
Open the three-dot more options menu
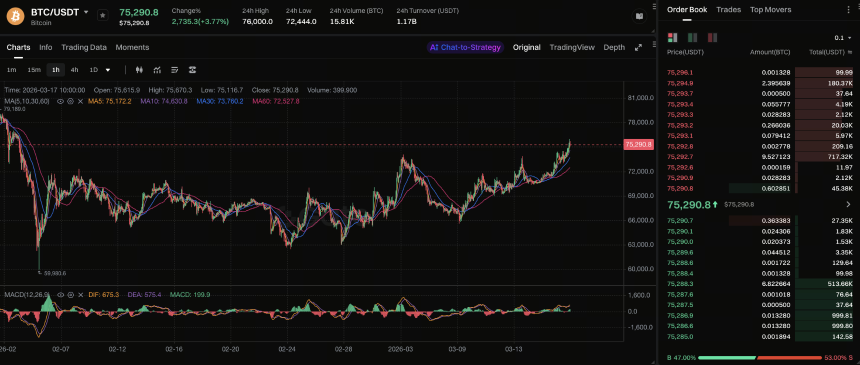coord(849,10)
